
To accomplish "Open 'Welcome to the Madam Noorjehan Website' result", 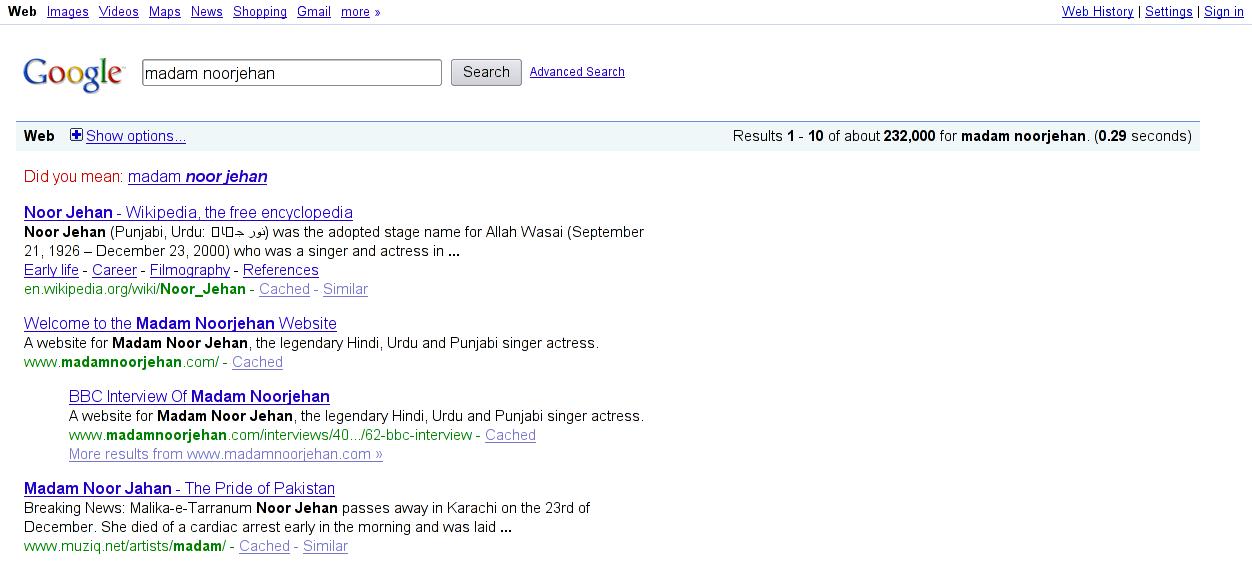I will click(x=180, y=323).
